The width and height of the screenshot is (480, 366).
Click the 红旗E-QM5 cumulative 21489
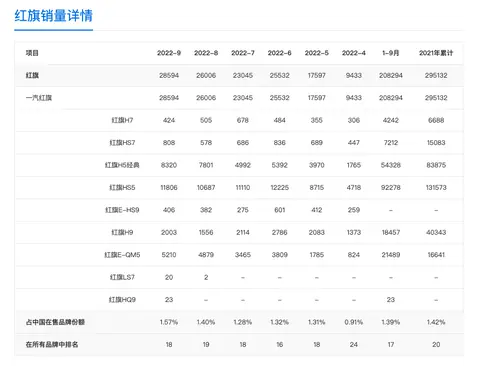(x=391, y=255)
